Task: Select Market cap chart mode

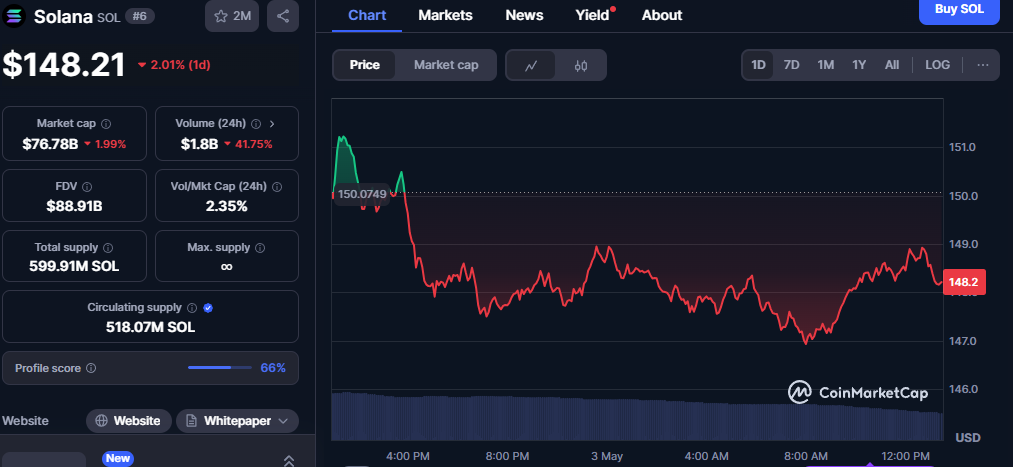Action: [x=446, y=65]
